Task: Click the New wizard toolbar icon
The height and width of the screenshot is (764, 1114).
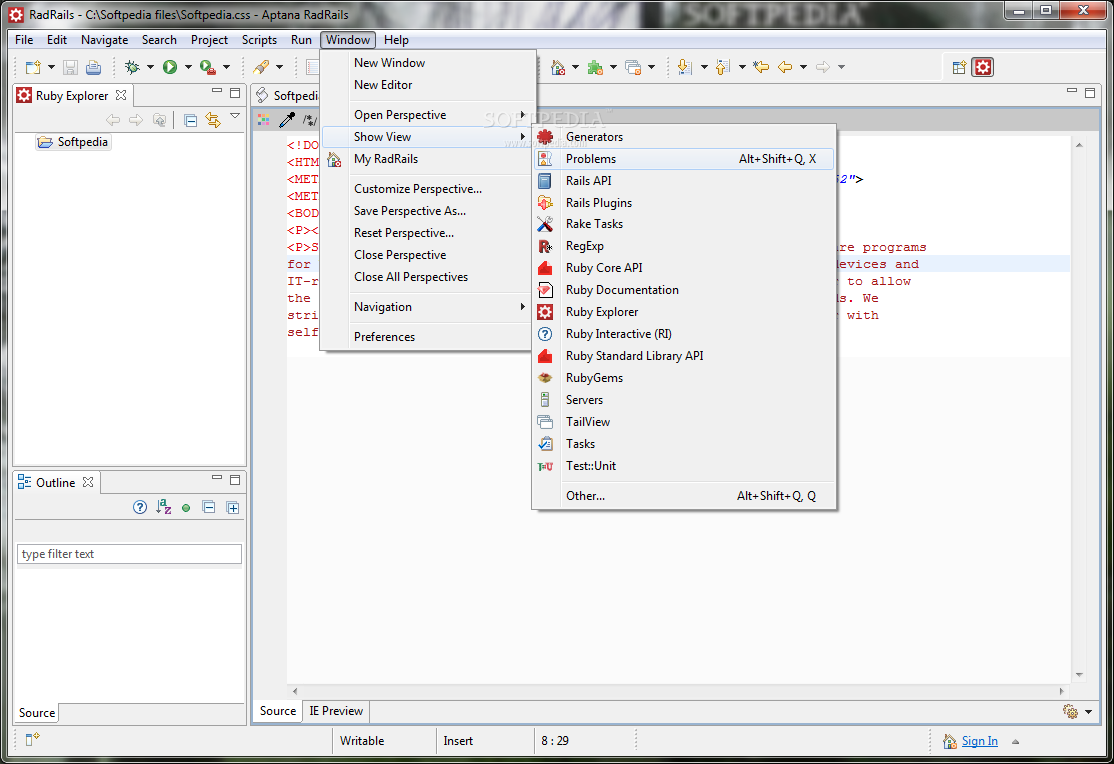Action: point(33,67)
